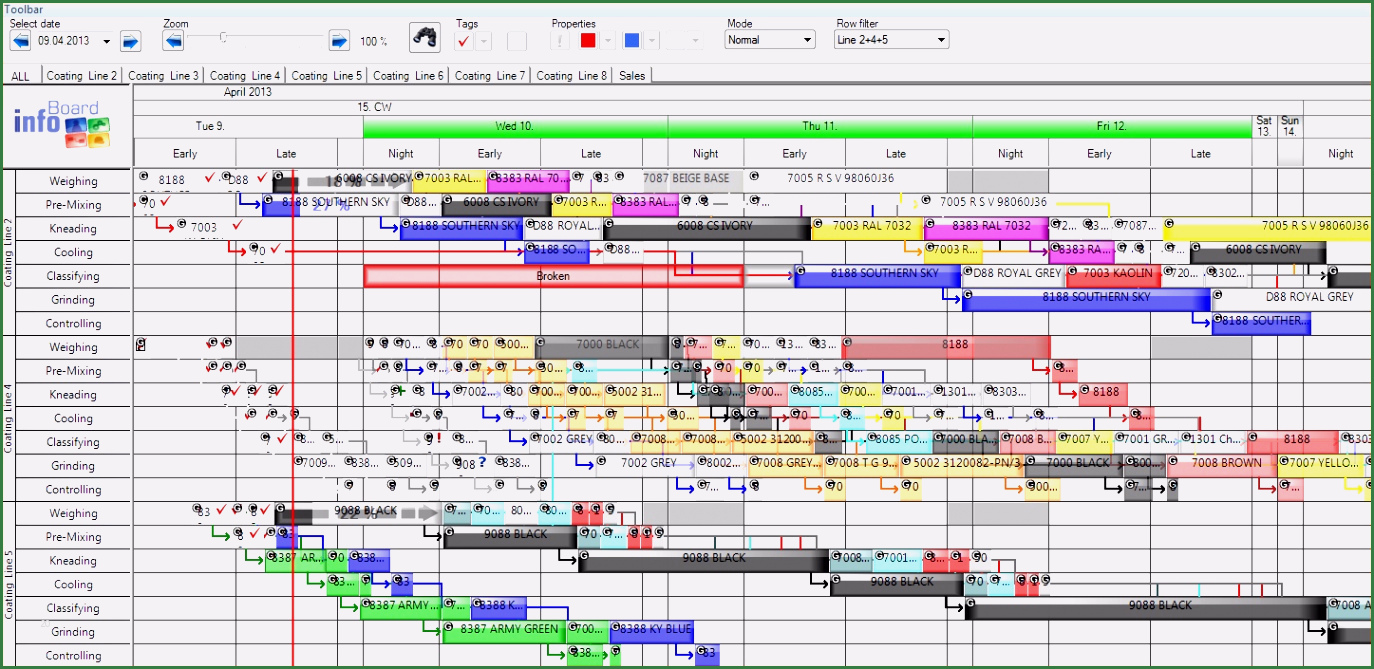Open the dropdown arrow next to the red tag
This screenshot has width=1374, height=669.
[607, 41]
